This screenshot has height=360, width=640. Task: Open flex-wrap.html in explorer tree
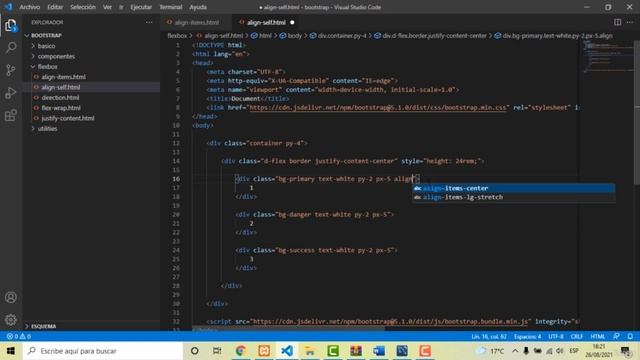(61, 108)
